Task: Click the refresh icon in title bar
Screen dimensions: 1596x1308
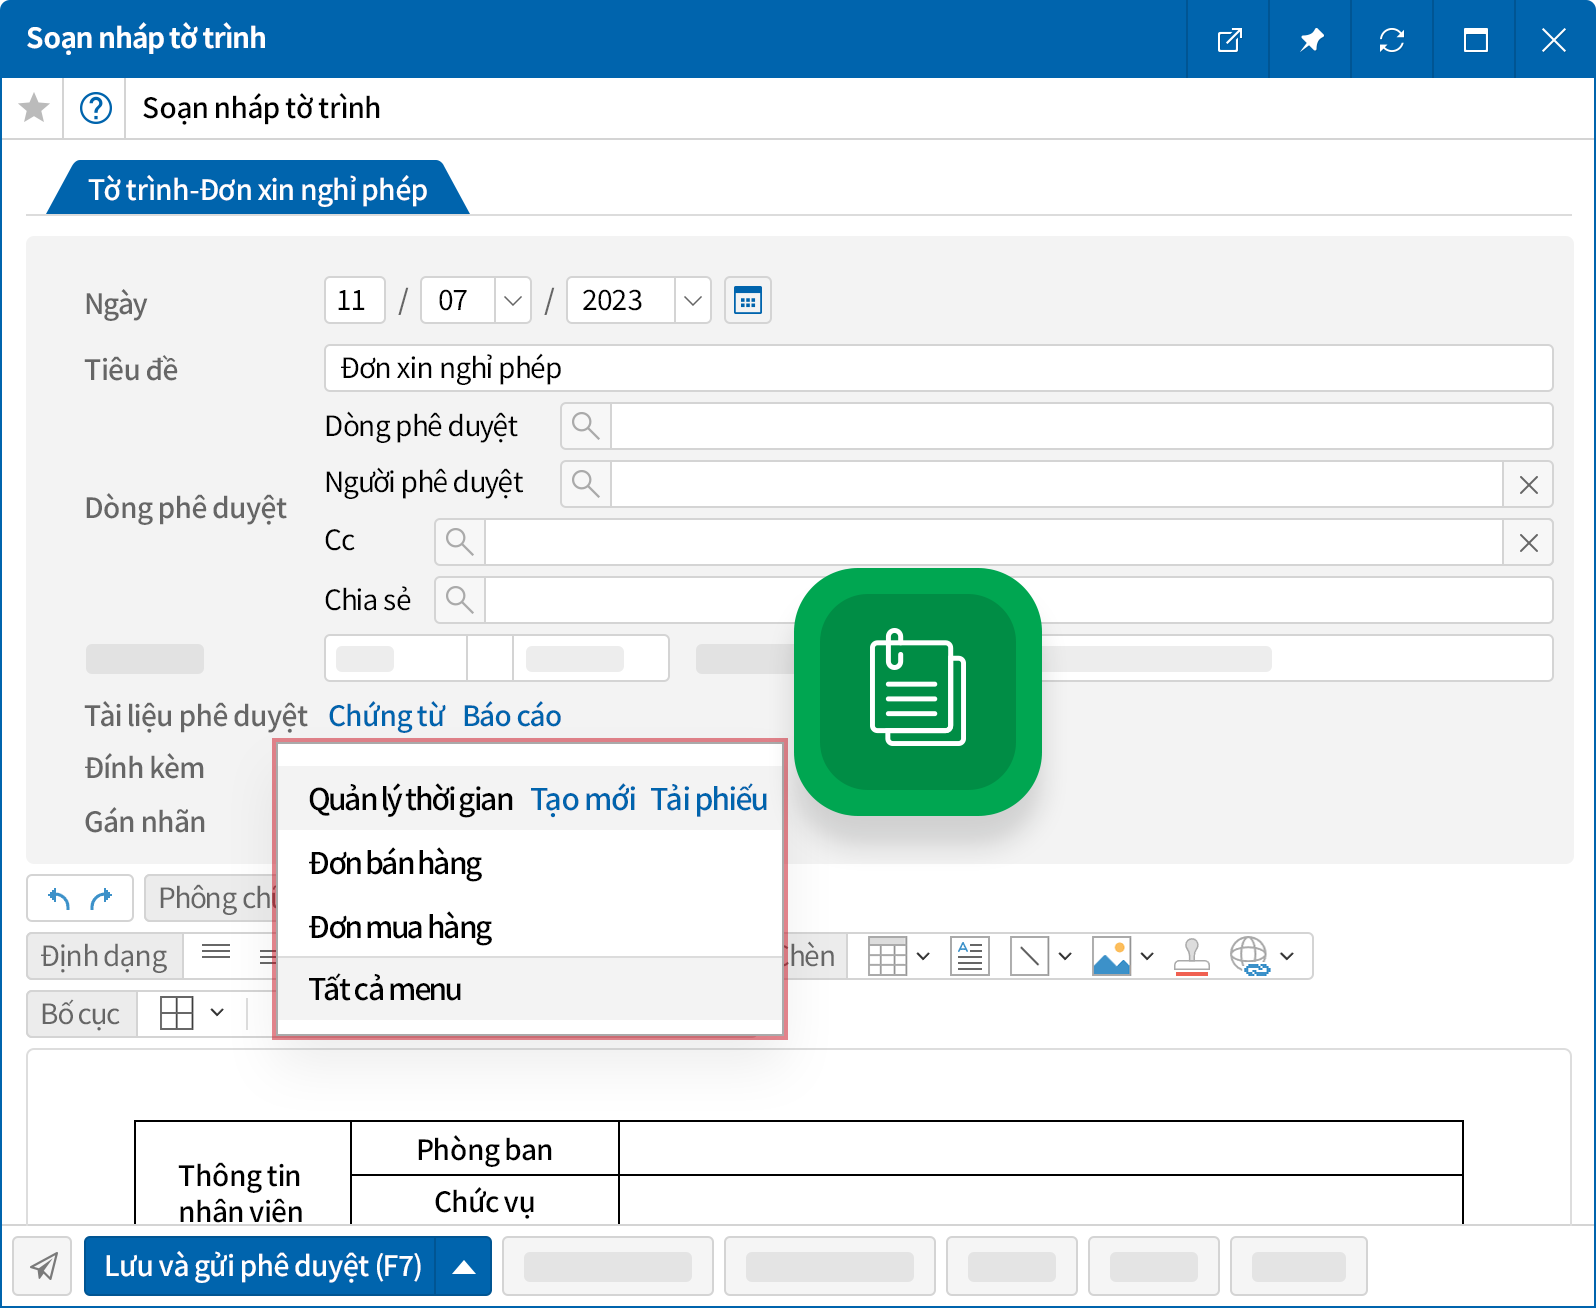Action: (x=1392, y=40)
